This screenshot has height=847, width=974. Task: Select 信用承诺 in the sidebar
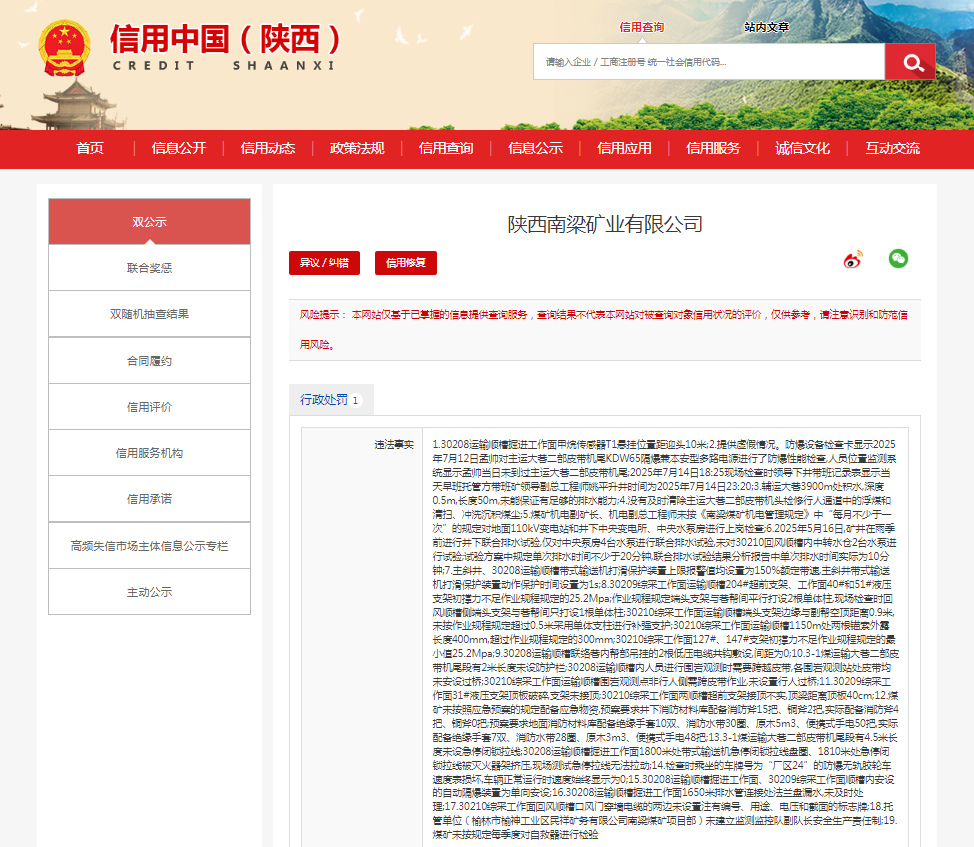pyautogui.click(x=150, y=499)
